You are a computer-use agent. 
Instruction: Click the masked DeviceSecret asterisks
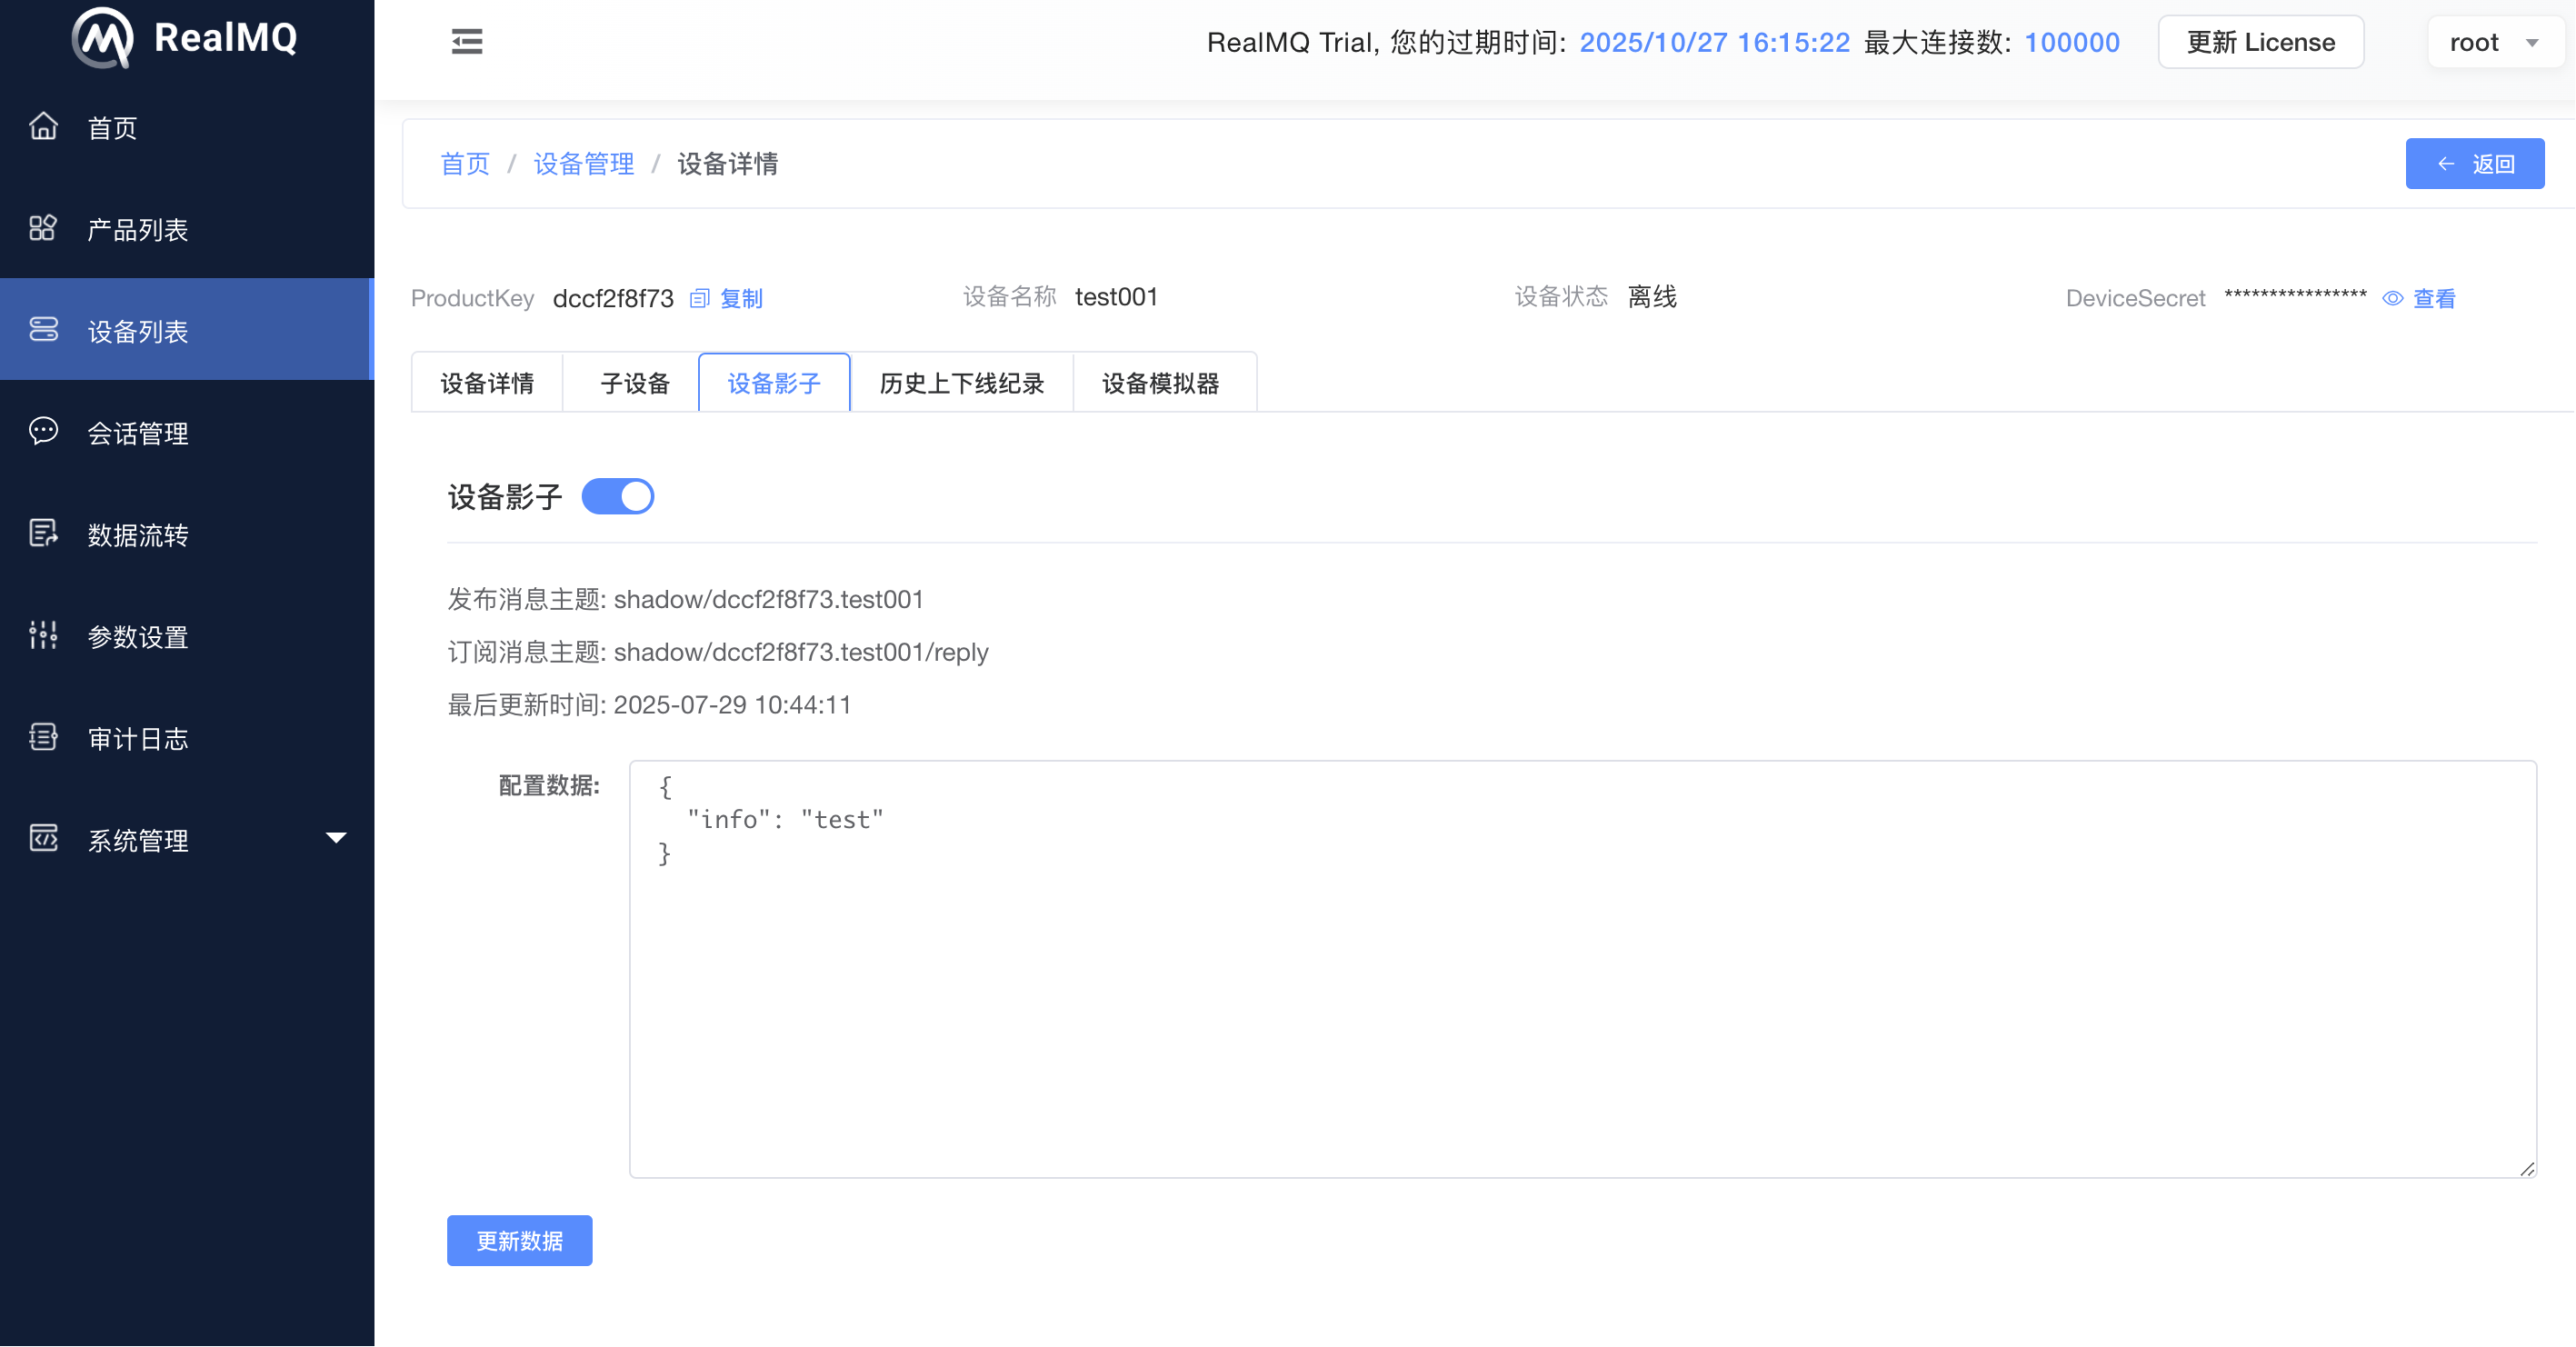click(x=2296, y=295)
